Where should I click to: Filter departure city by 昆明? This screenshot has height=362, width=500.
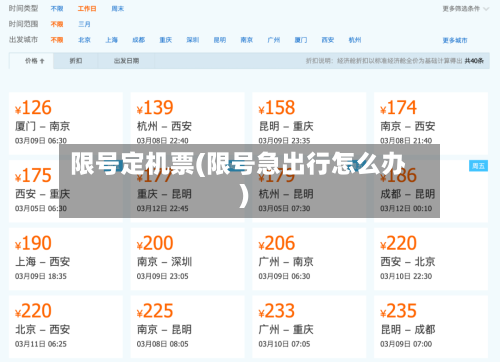click(220, 40)
